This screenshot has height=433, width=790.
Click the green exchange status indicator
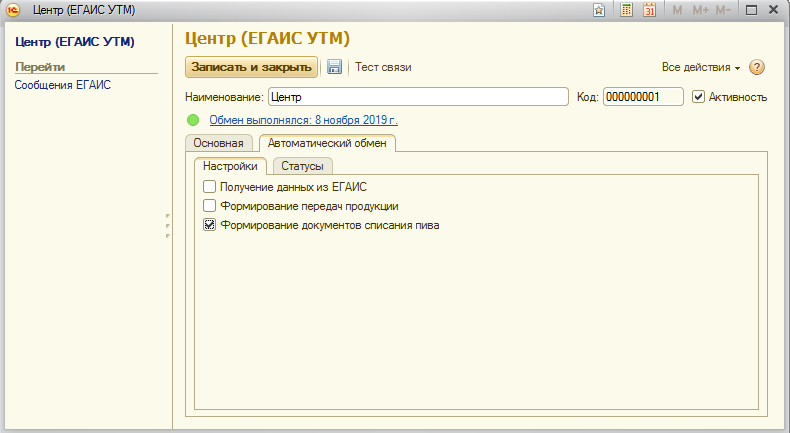(x=193, y=120)
